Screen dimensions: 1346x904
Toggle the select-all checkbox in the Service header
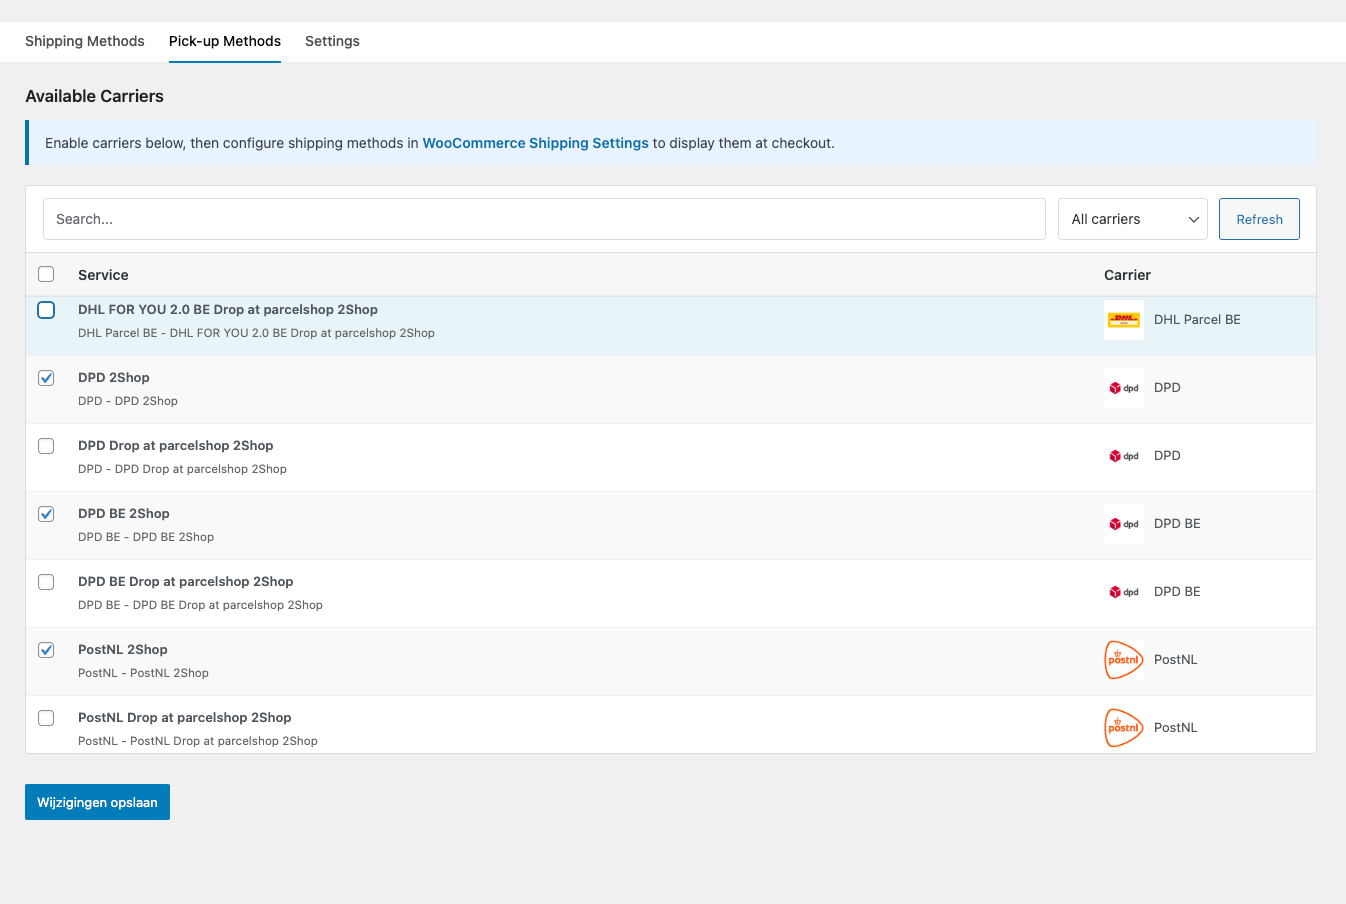46,274
